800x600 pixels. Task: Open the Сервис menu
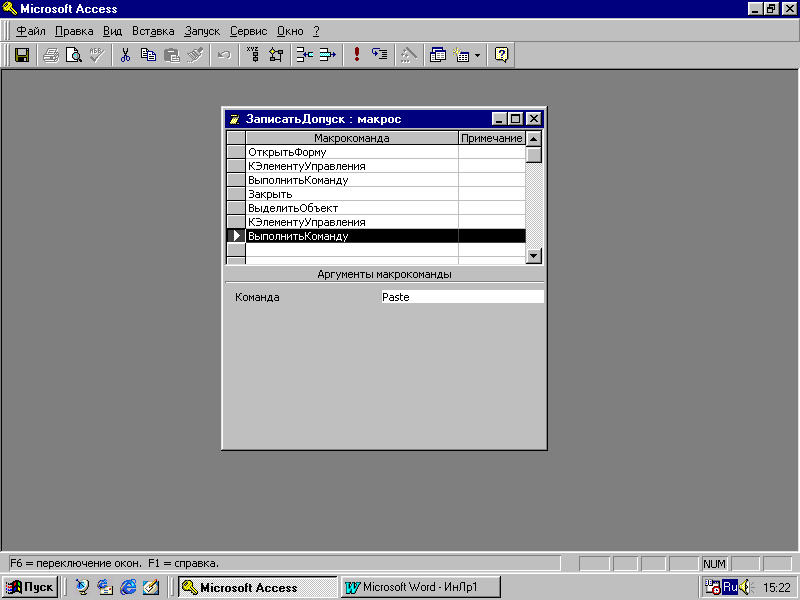[x=248, y=31]
